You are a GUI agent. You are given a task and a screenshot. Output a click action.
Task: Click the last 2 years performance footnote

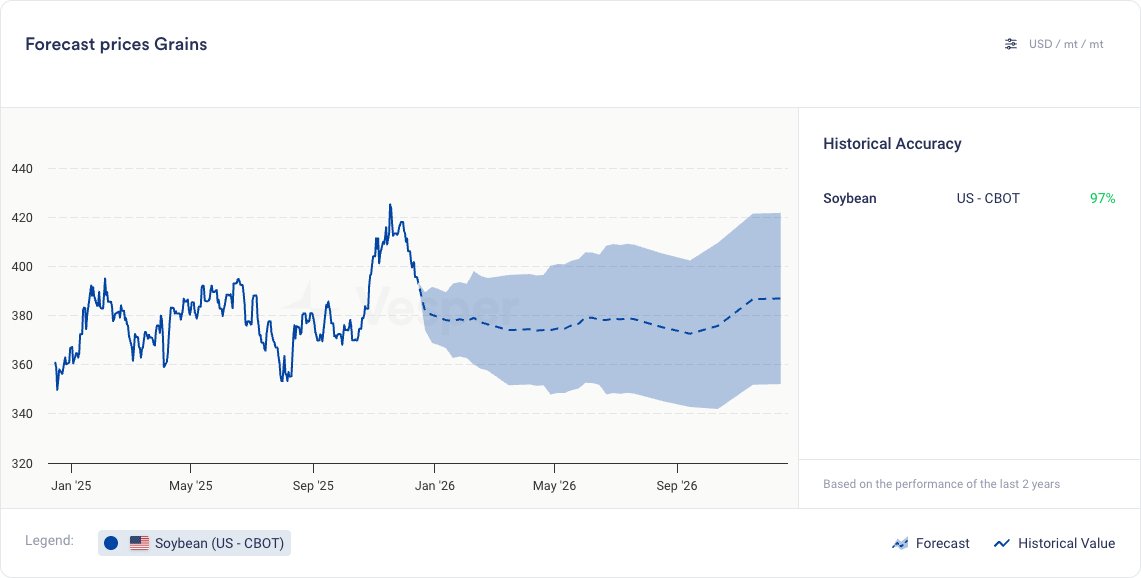point(941,484)
